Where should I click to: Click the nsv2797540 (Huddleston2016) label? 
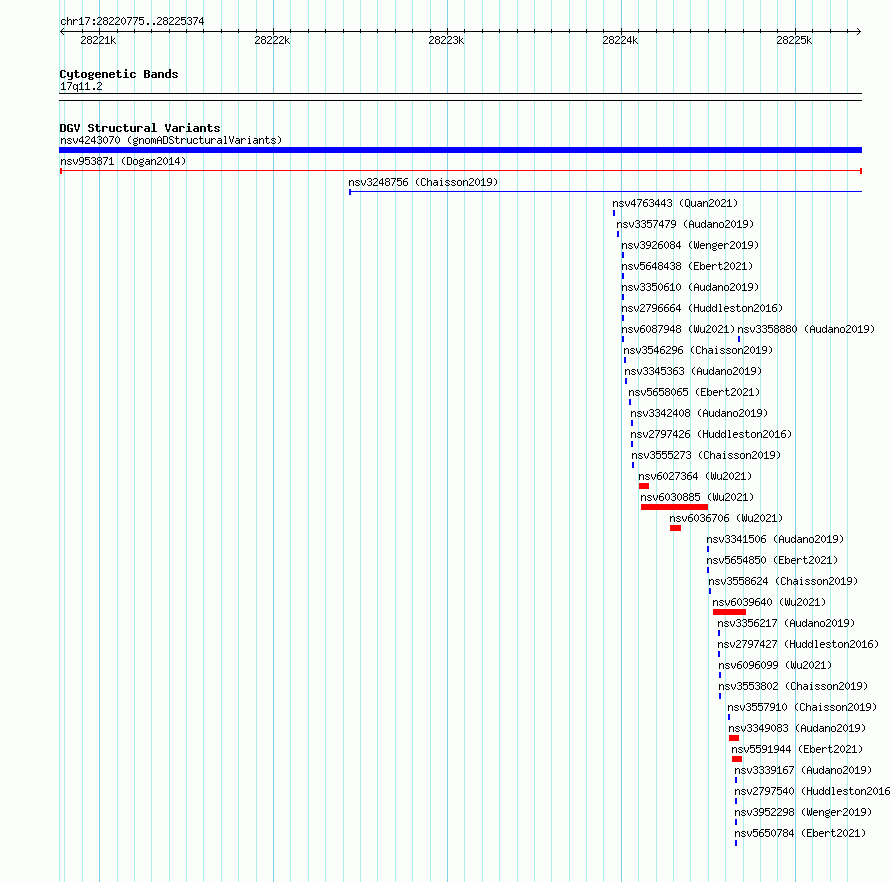pos(812,791)
